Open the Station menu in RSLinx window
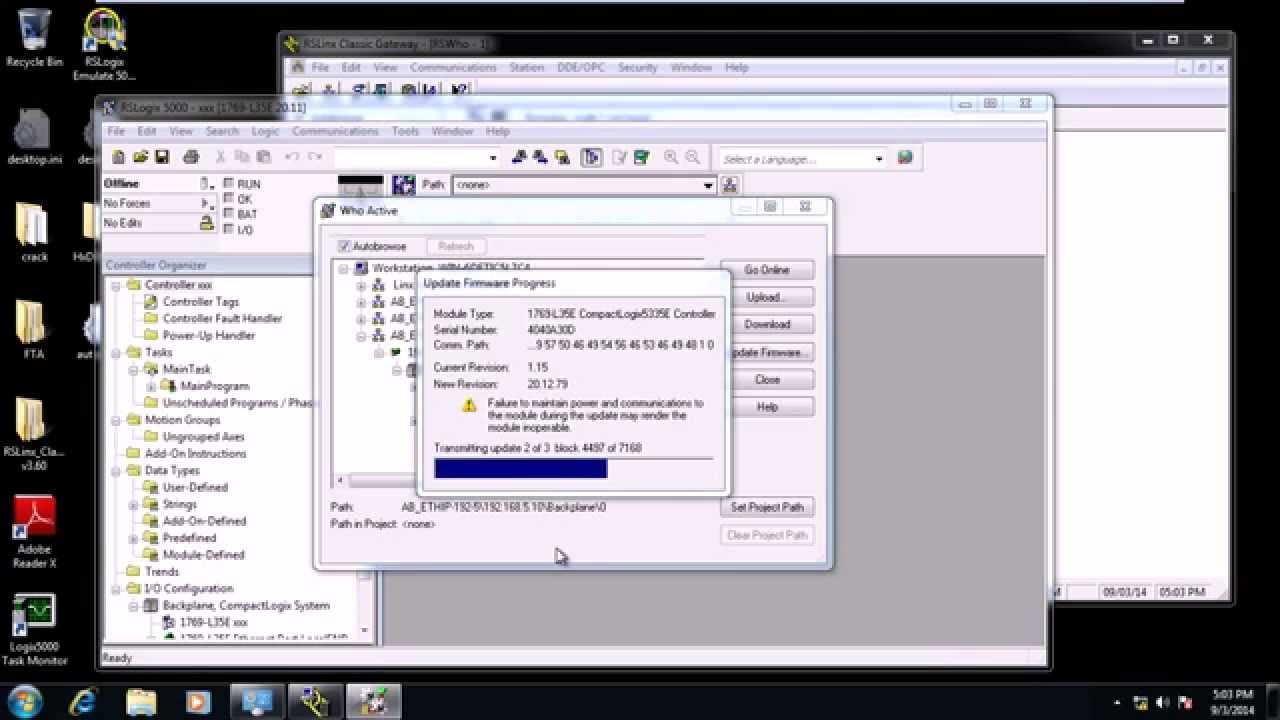This screenshot has width=1280, height=720. (526, 67)
